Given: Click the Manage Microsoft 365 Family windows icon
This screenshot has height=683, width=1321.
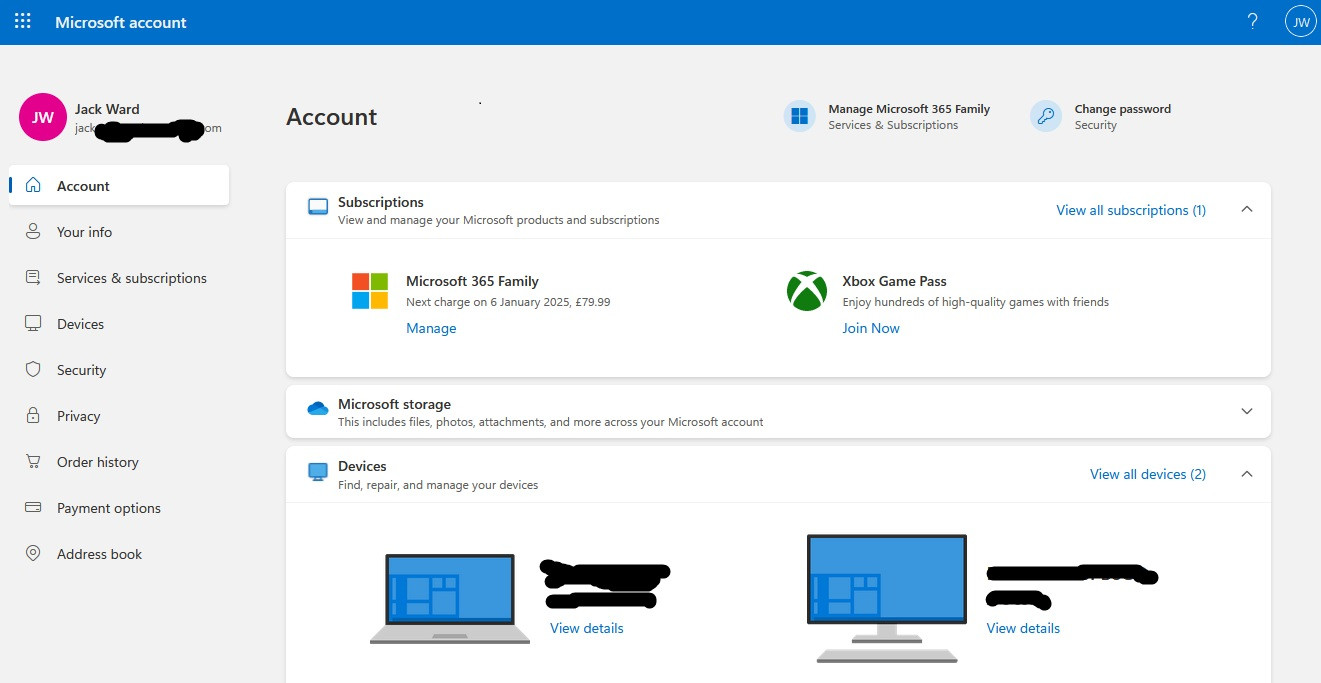Looking at the screenshot, I should 800,116.
